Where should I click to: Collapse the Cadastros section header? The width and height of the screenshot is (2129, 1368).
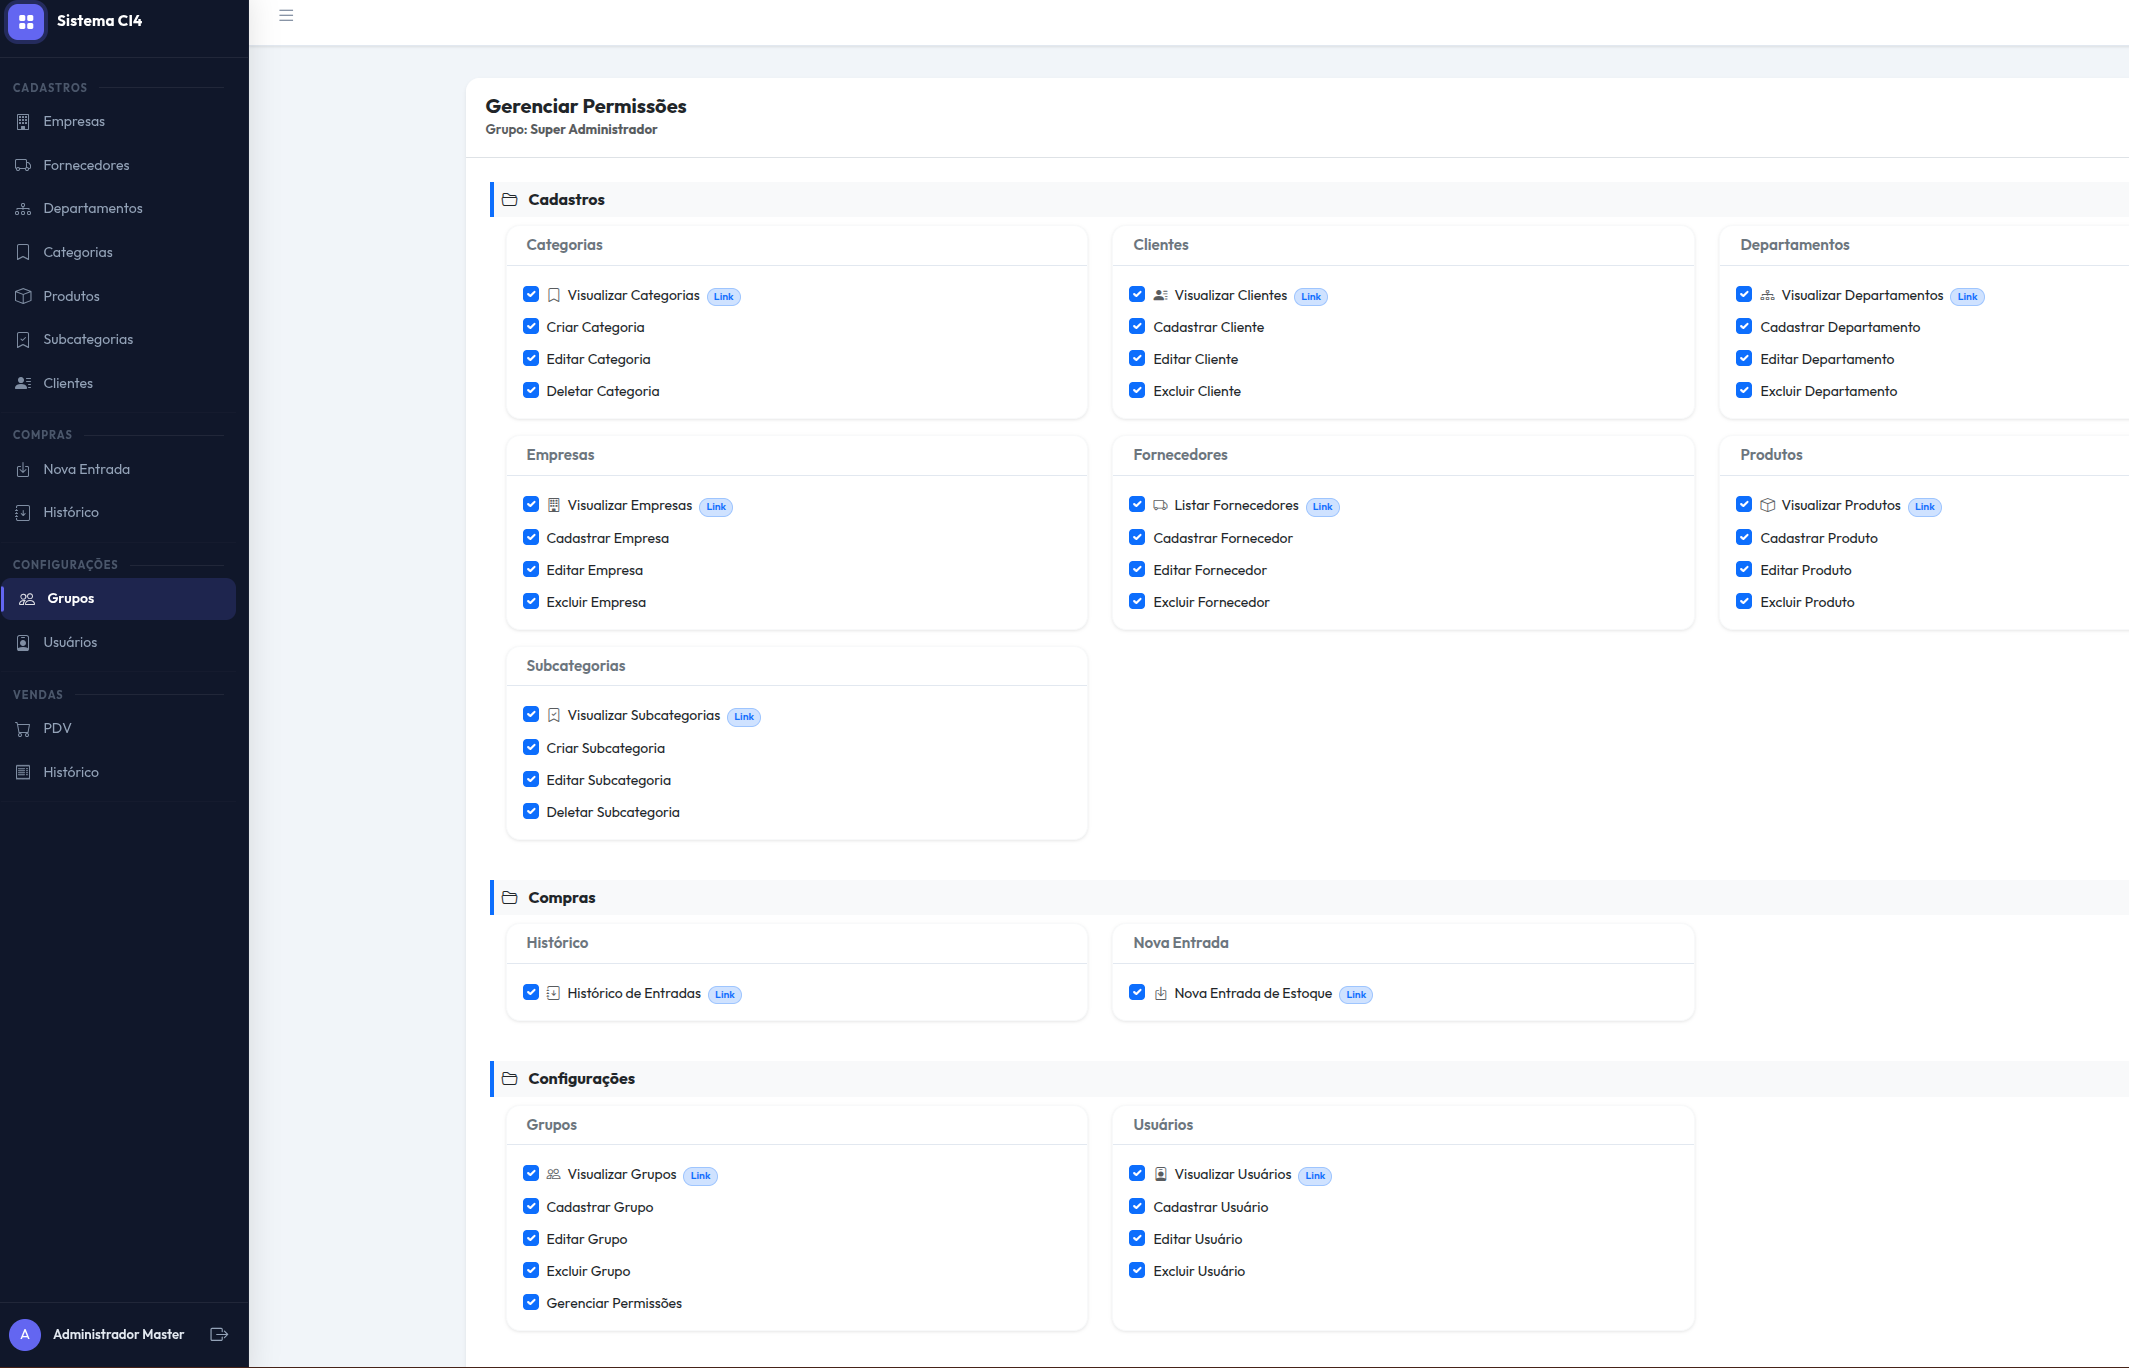[x=566, y=200]
